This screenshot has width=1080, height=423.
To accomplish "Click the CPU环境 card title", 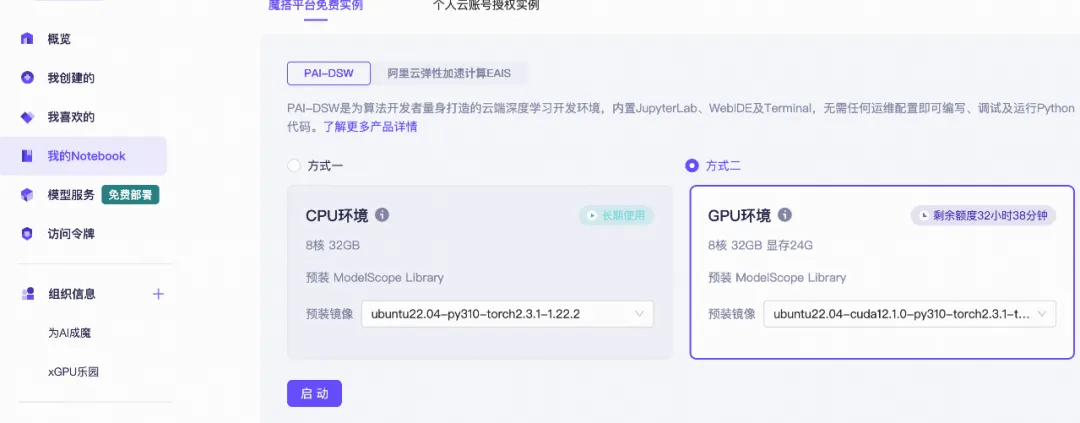I will pyautogui.click(x=337, y=216).
